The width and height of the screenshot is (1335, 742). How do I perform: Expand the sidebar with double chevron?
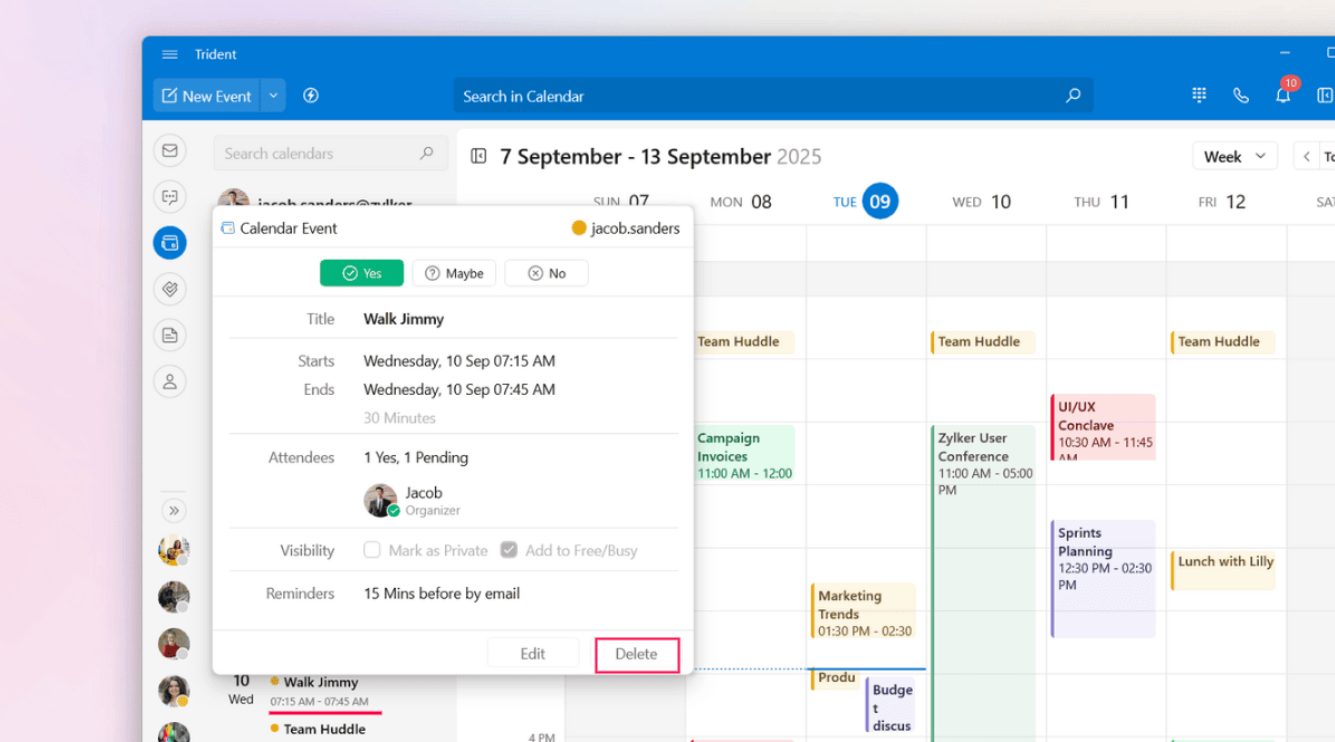point(174,511)
